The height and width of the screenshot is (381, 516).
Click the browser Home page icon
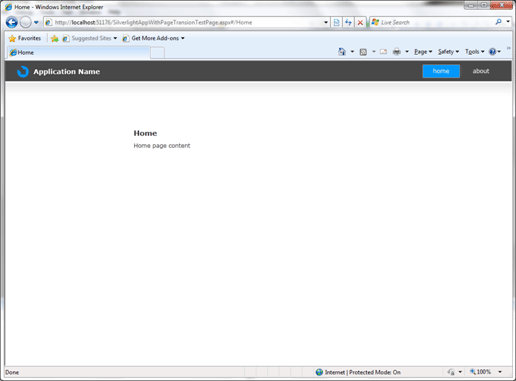coord(342,52)
